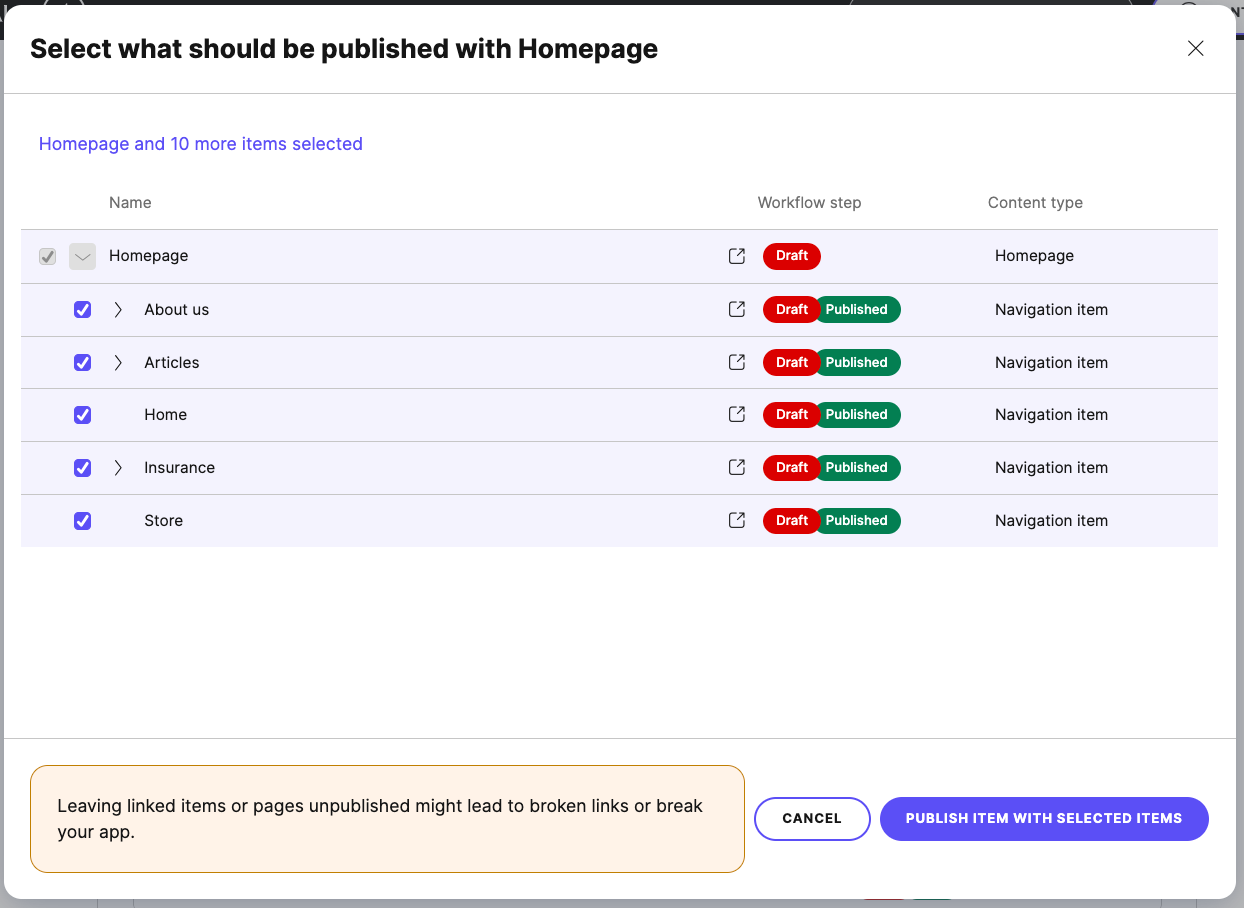
Task: Click the Published badge for About us
Action: coord(858,309)
